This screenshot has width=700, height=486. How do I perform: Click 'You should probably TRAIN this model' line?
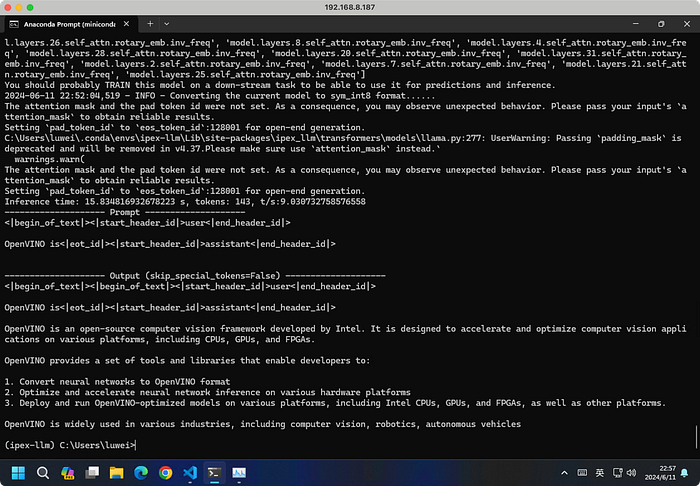280,85
